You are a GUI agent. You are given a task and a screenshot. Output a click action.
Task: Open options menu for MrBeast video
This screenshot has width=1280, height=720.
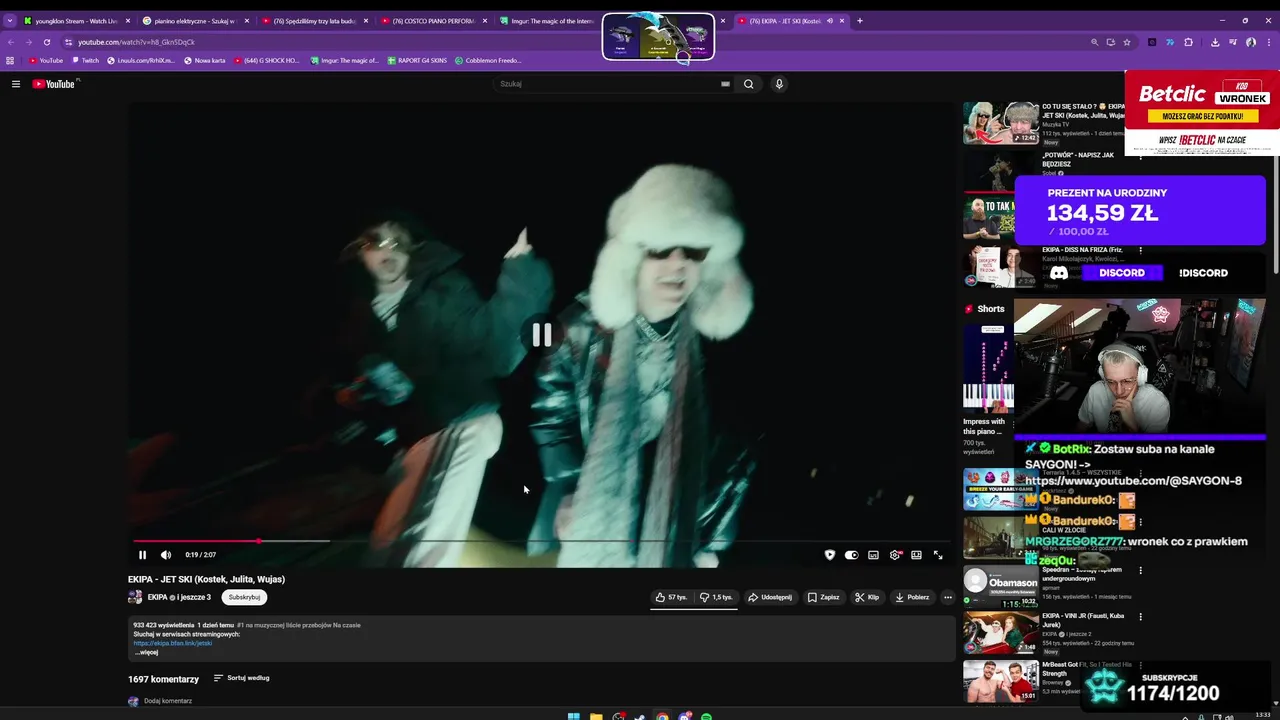point(1140,666)
